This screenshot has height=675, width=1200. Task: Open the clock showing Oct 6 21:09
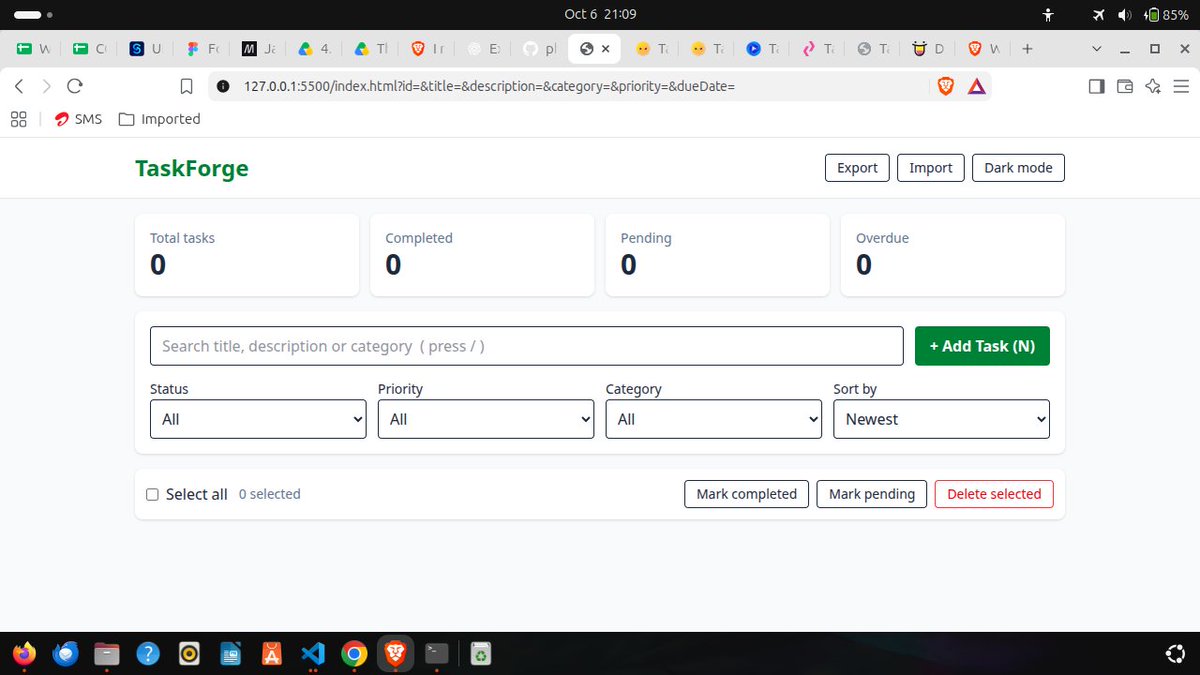[600, 14]
